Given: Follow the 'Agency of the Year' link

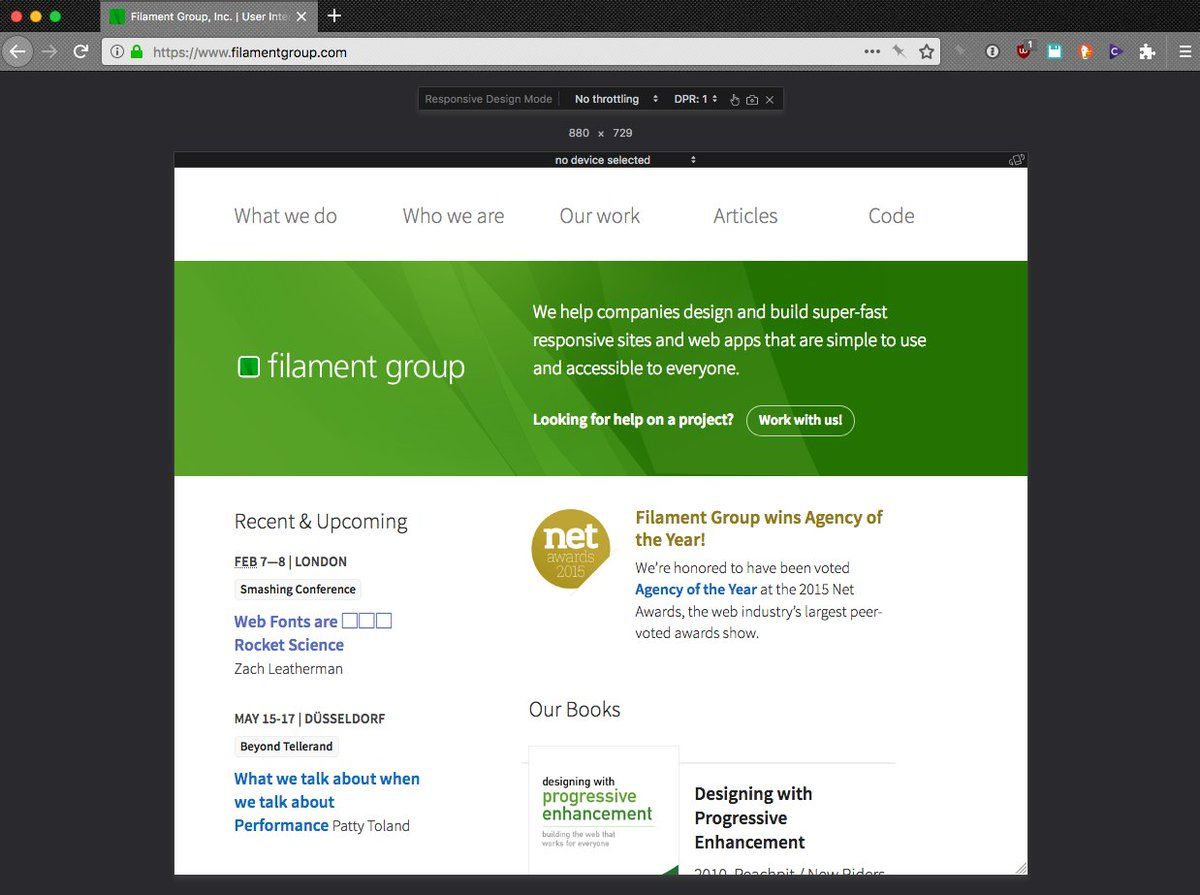Looking at the screenshot, I should coord(696,589).
